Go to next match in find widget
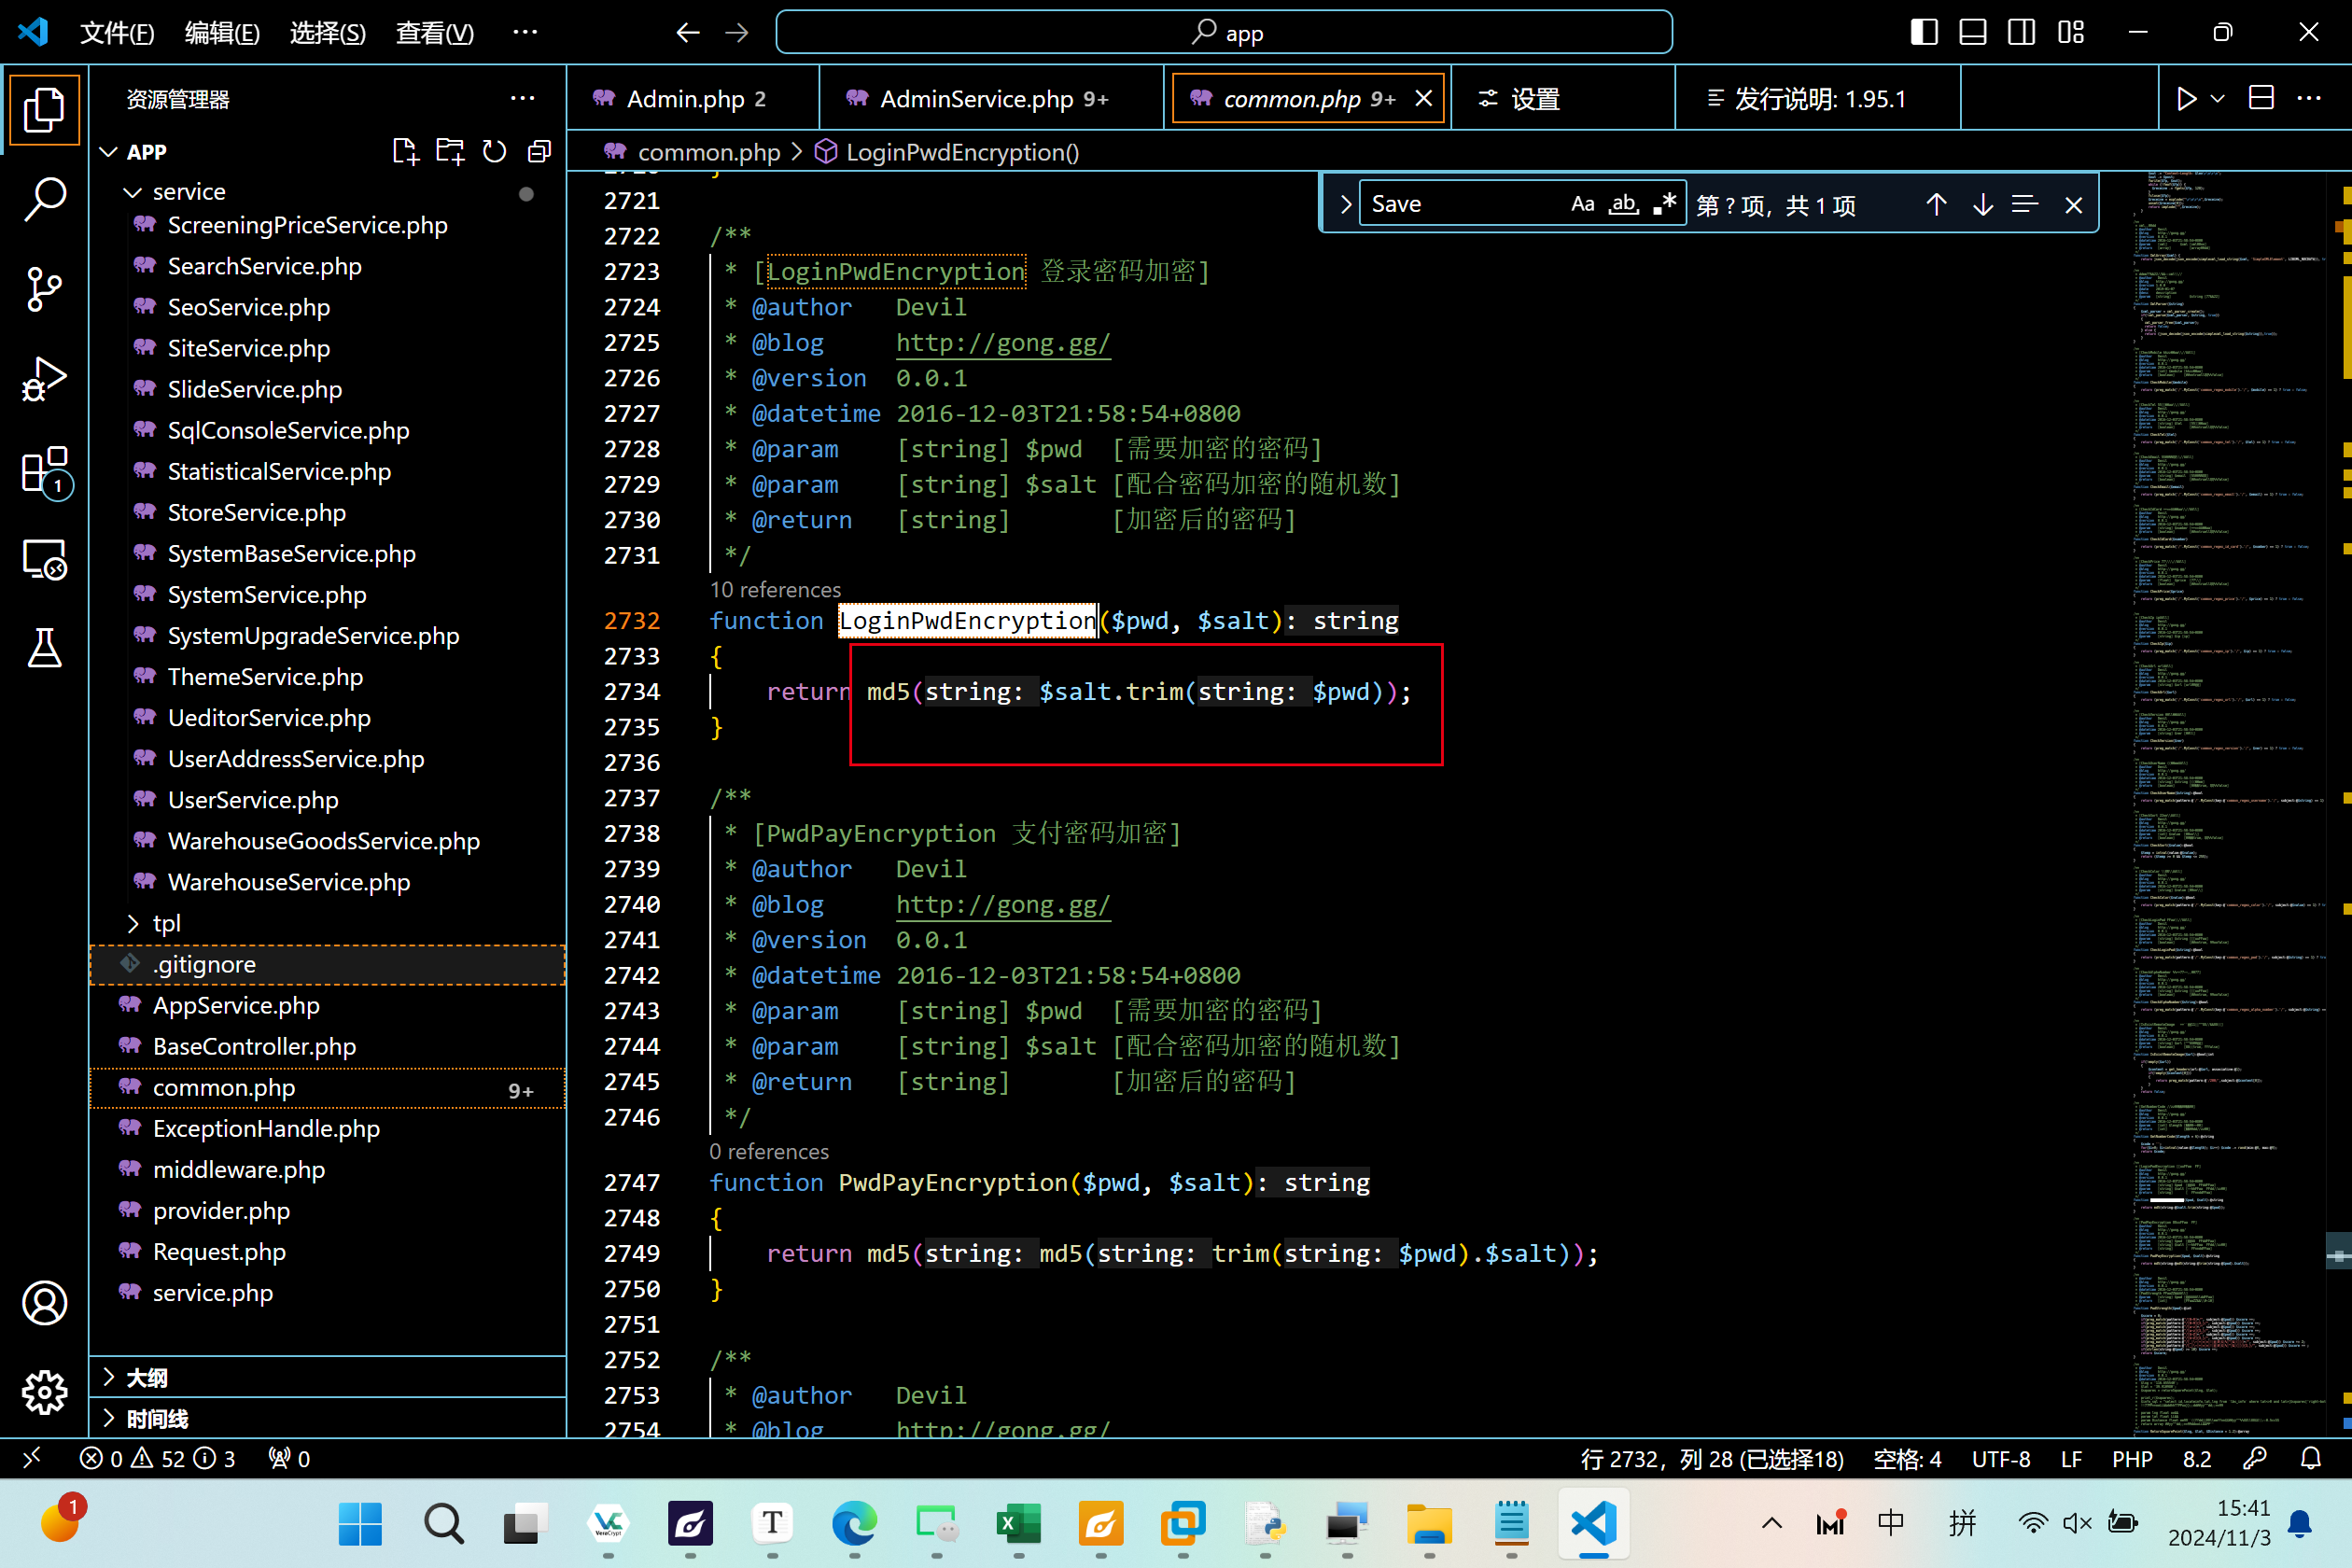Viewport: 2352px width, 1568px height. tap(1982, 204)
